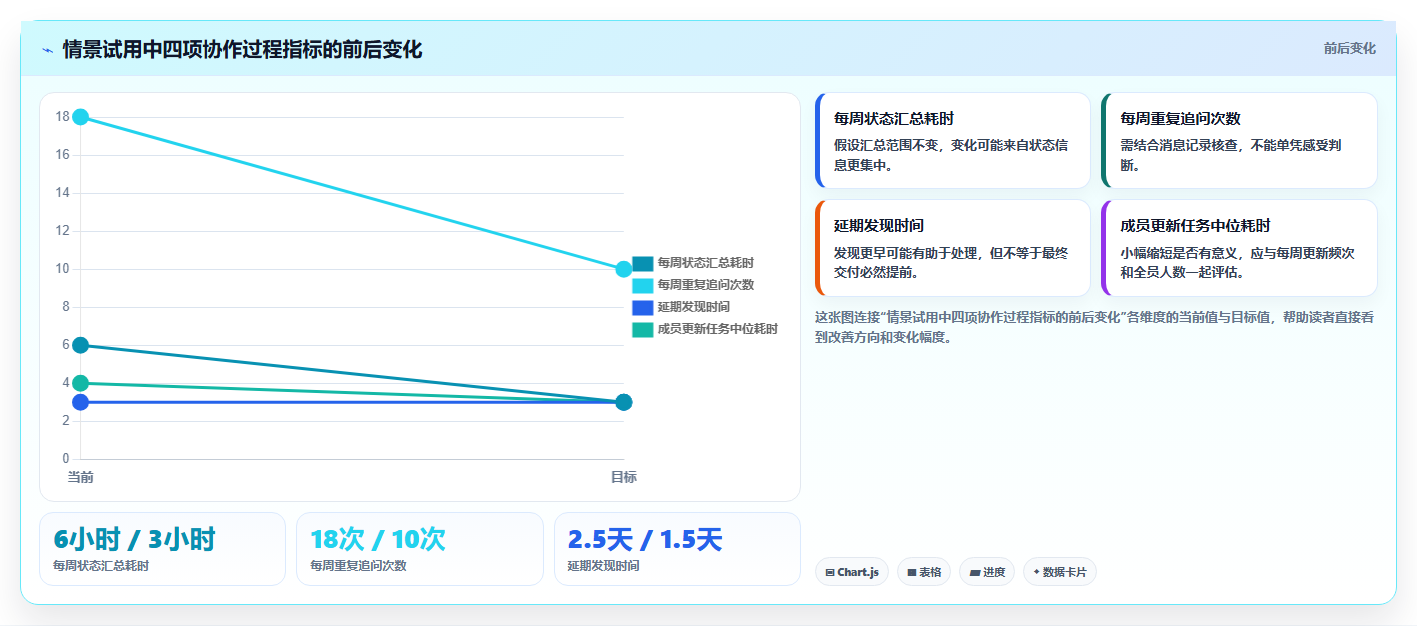
Task: Toggle the 每周重复追问次数 legend swatch
Action: coord(642,285)
